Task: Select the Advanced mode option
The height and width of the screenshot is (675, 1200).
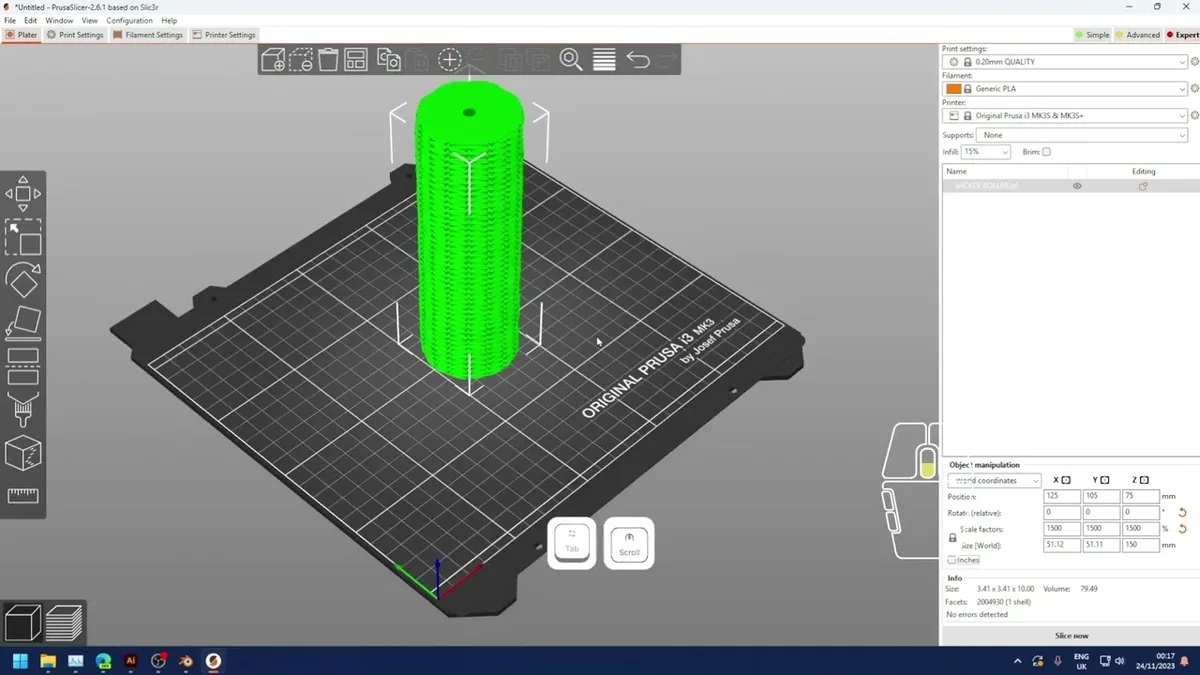Action: pyautogui.click(x=1138, y=35)
